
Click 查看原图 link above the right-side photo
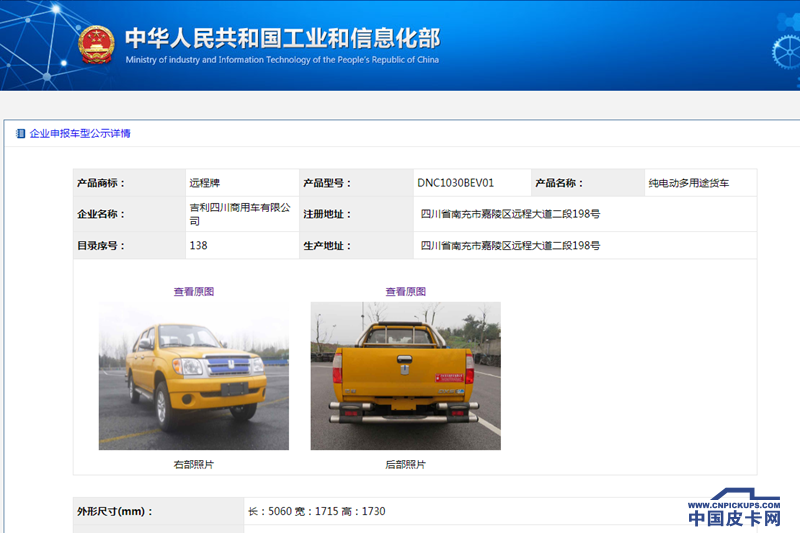[194, 292]
